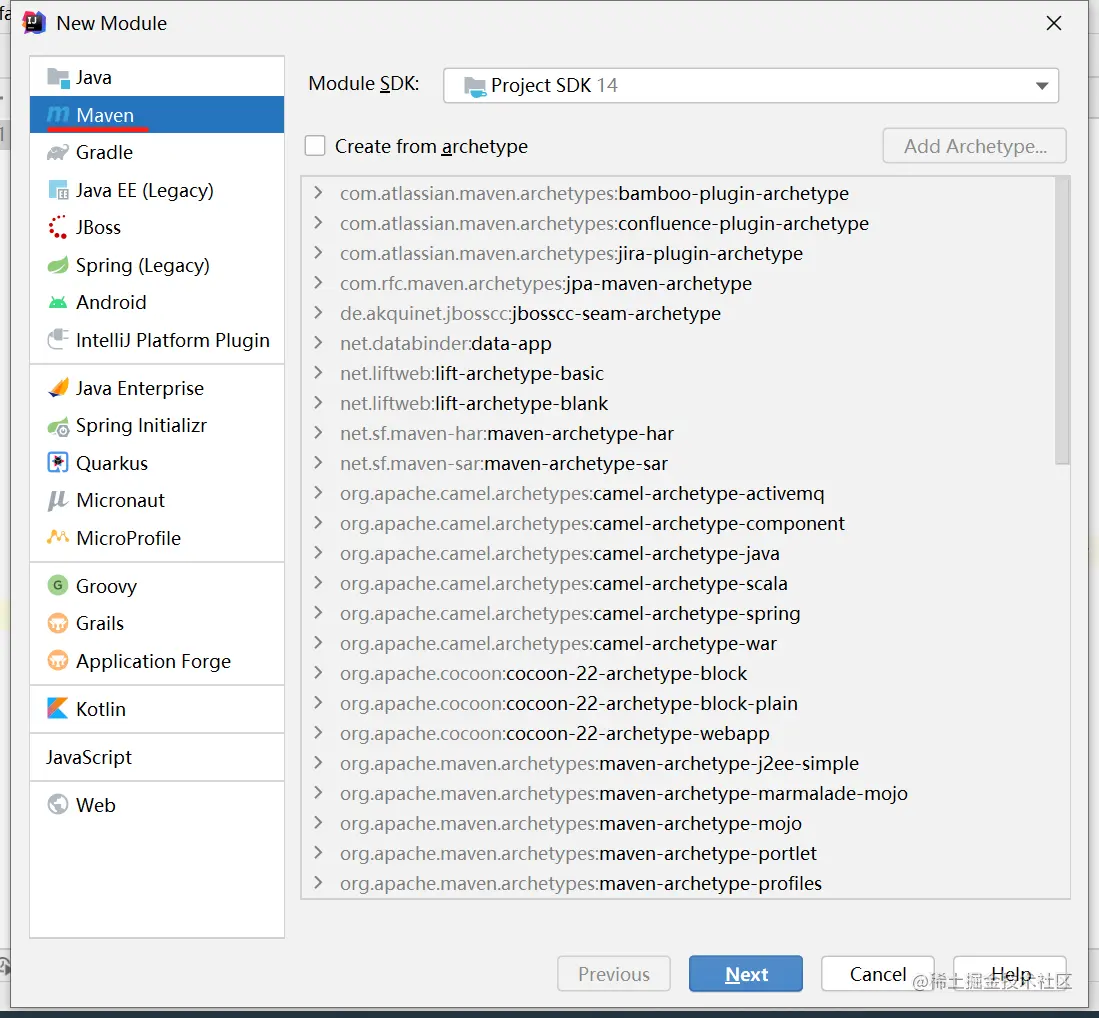The image size is (1099, 1018).
Task: Choose the Grails icon
Action: coord(58,623)
